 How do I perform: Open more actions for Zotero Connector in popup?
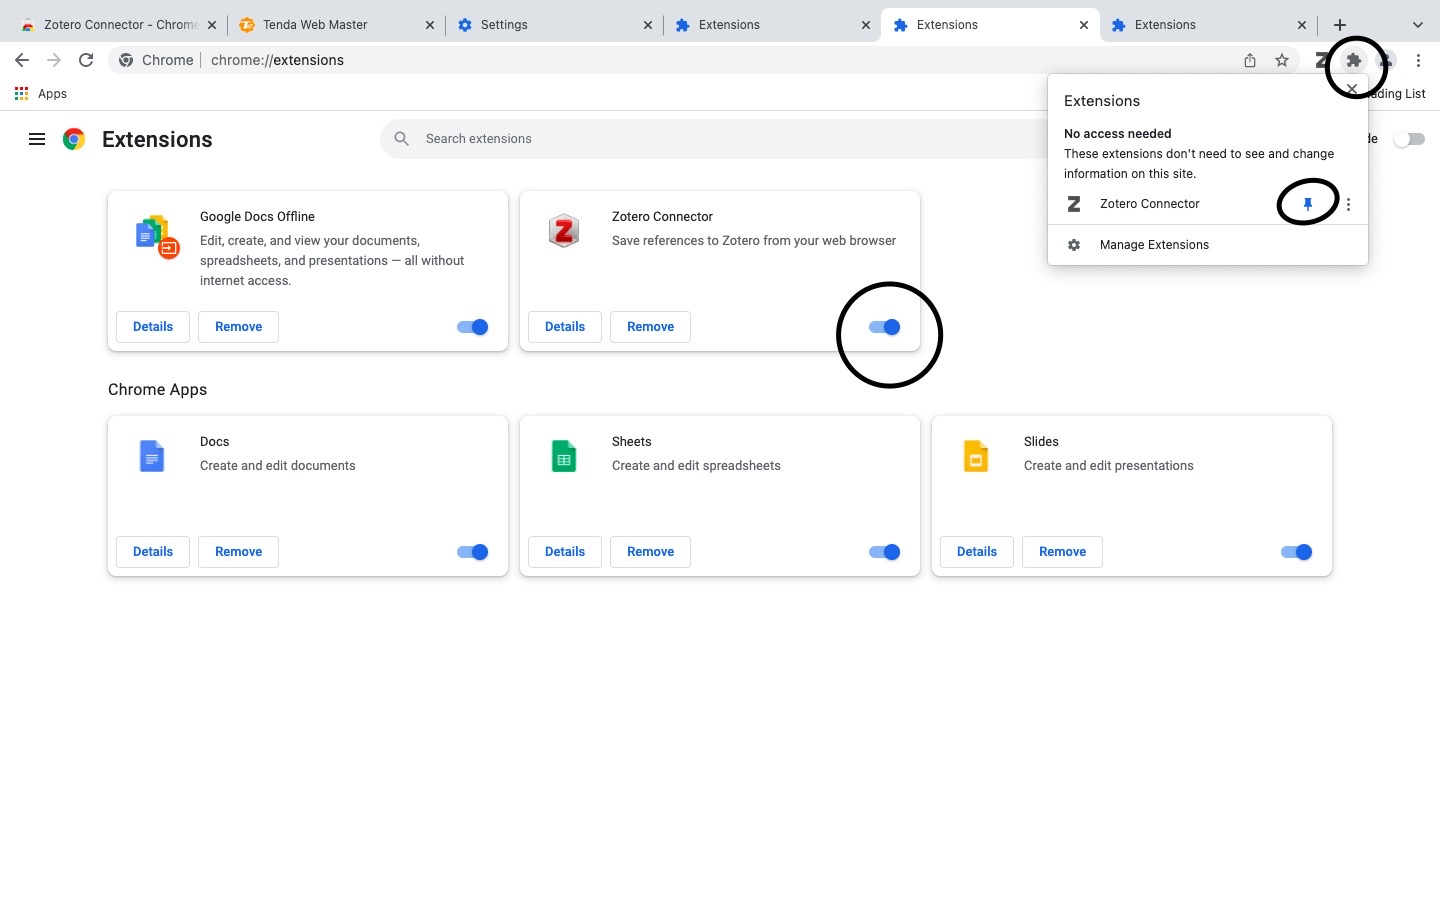coord(1348,204)
